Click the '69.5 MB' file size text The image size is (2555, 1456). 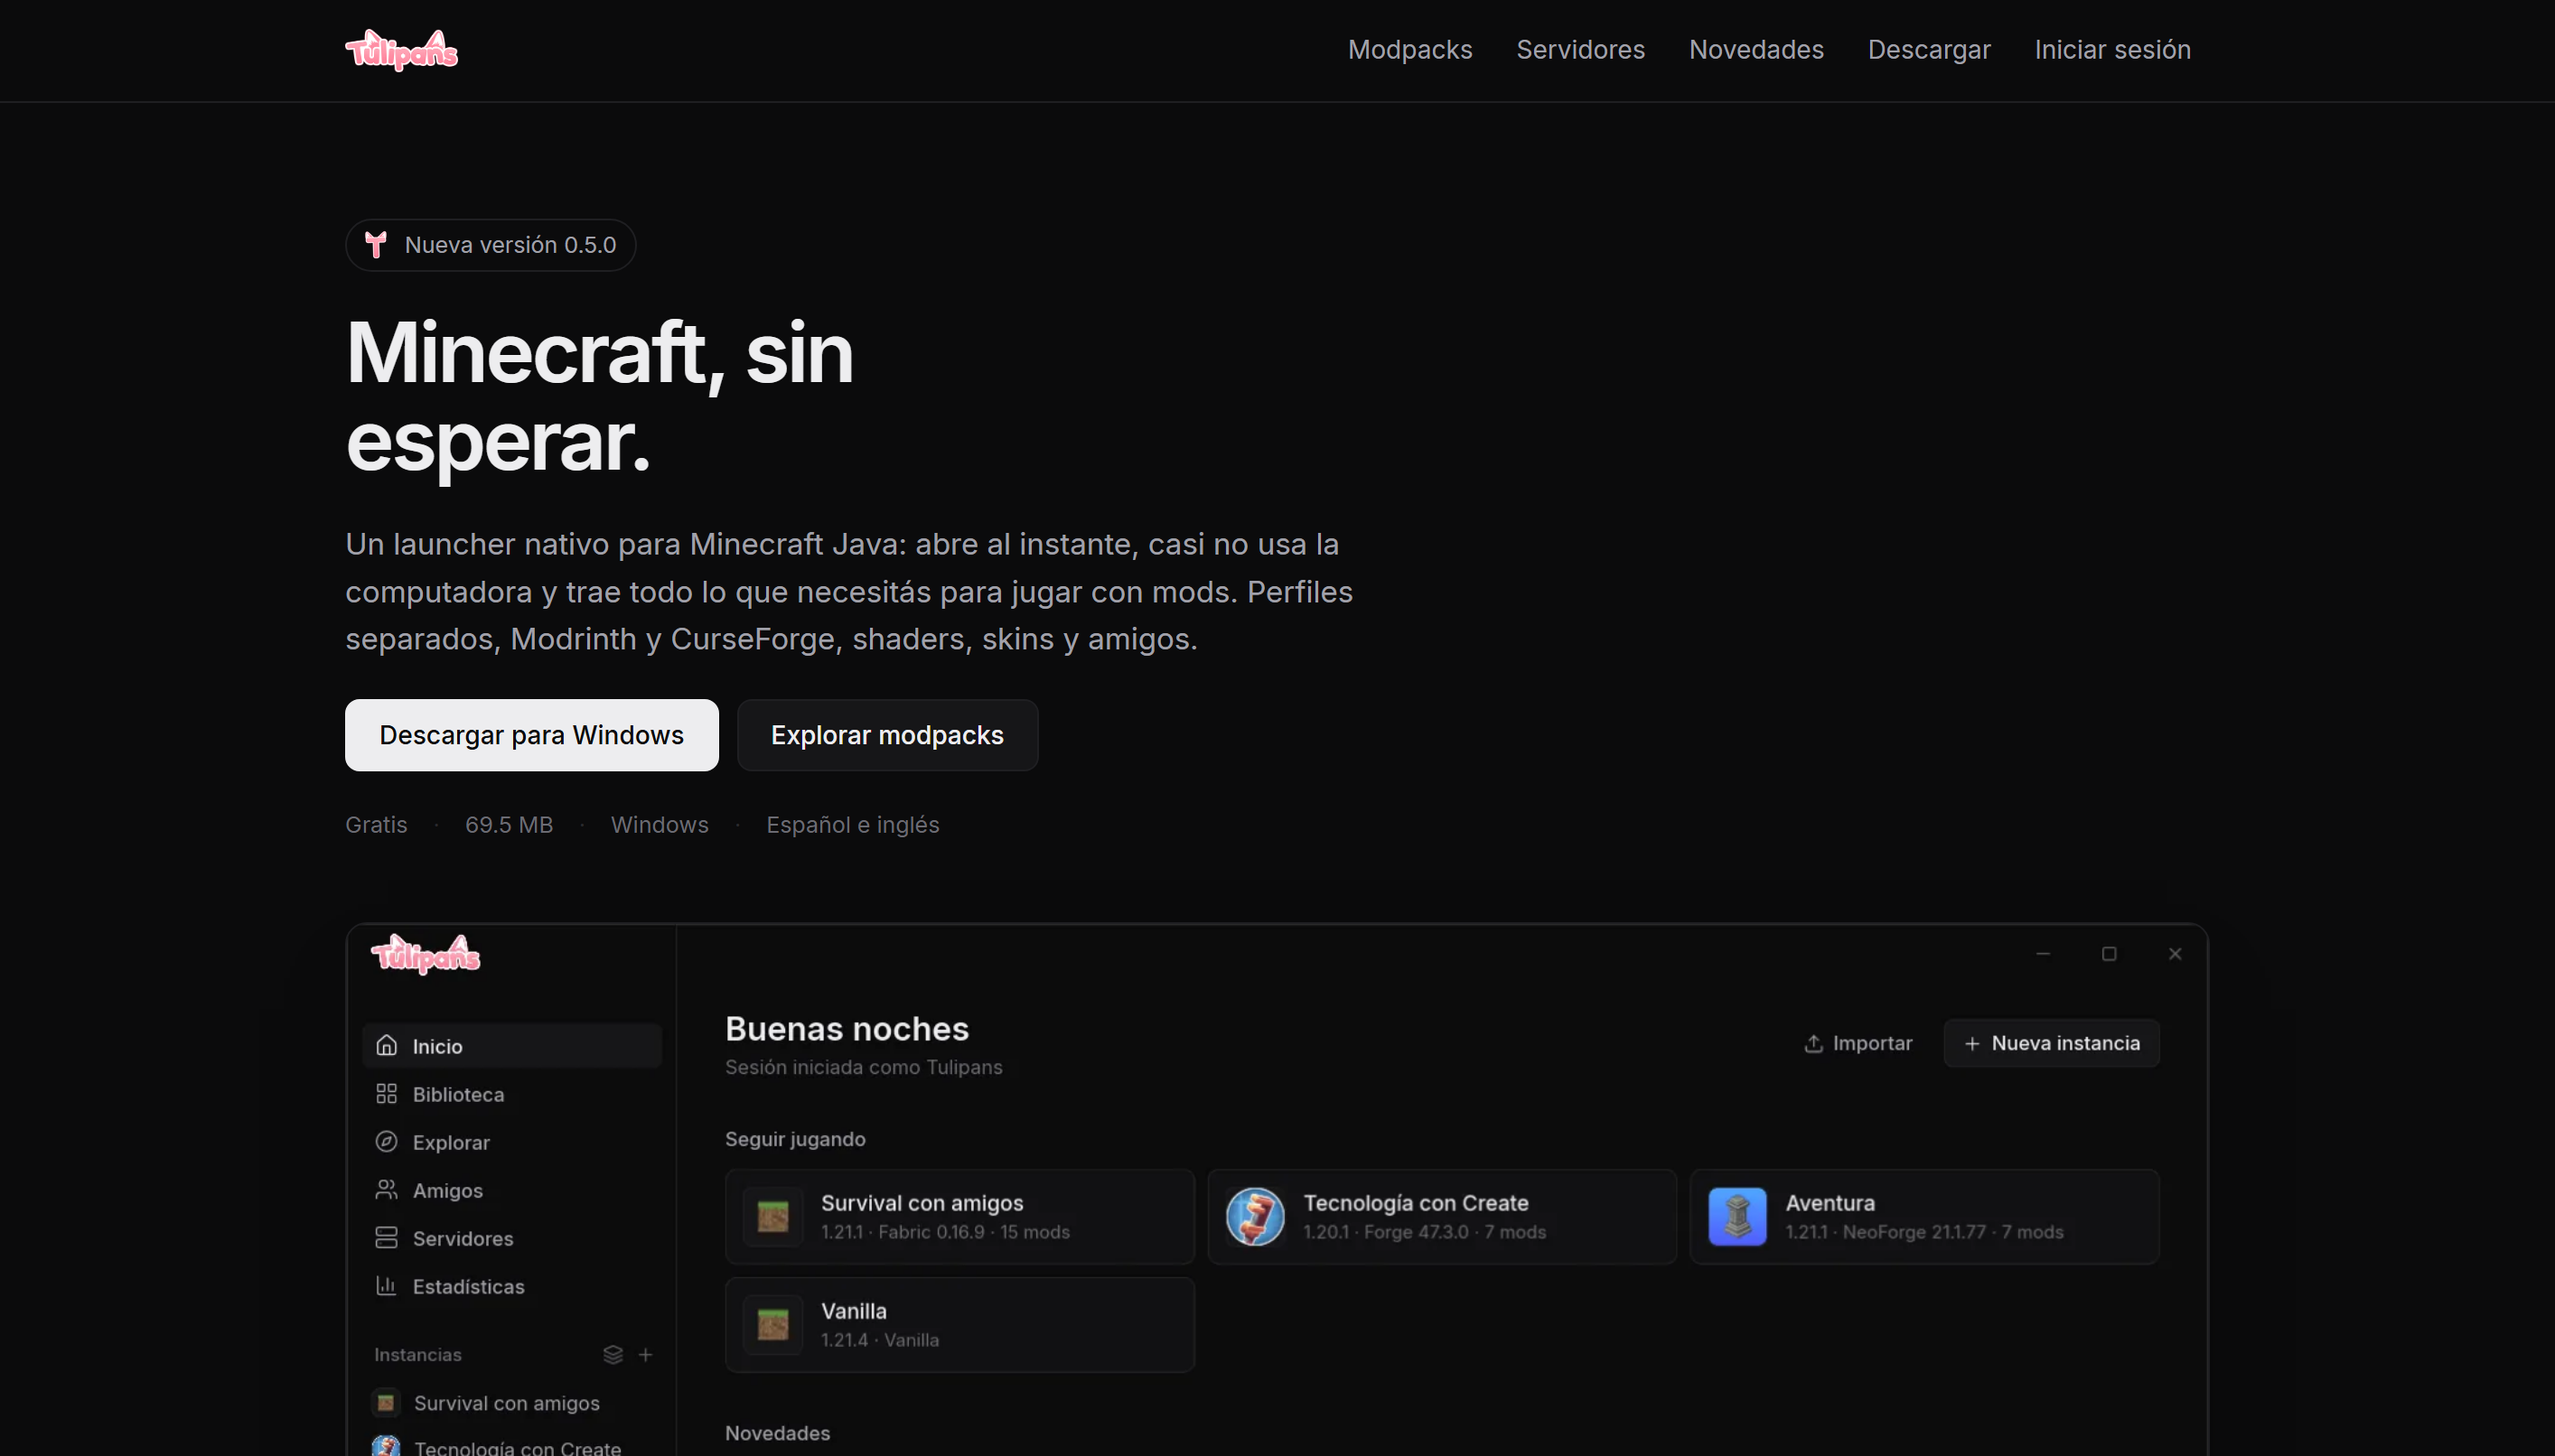click(x=509, y=825)
